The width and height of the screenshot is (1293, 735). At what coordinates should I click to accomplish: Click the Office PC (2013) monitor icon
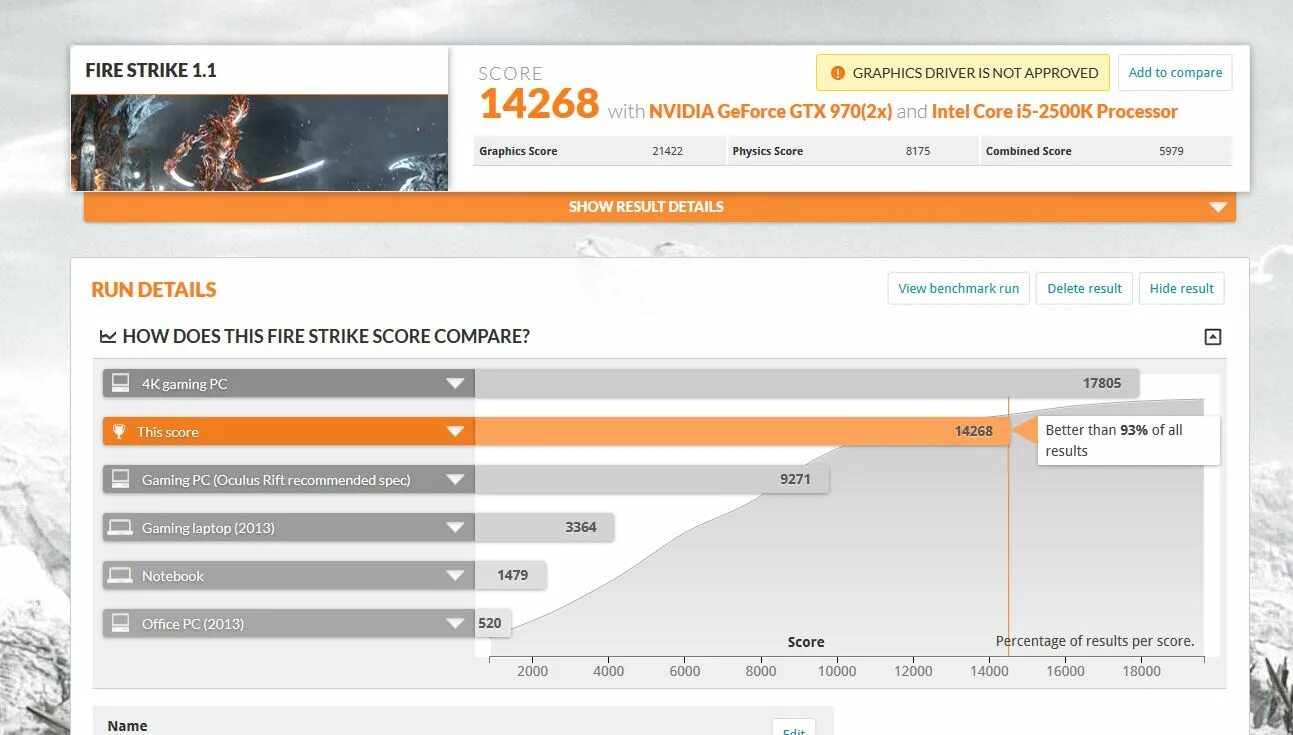pos(121,623)
